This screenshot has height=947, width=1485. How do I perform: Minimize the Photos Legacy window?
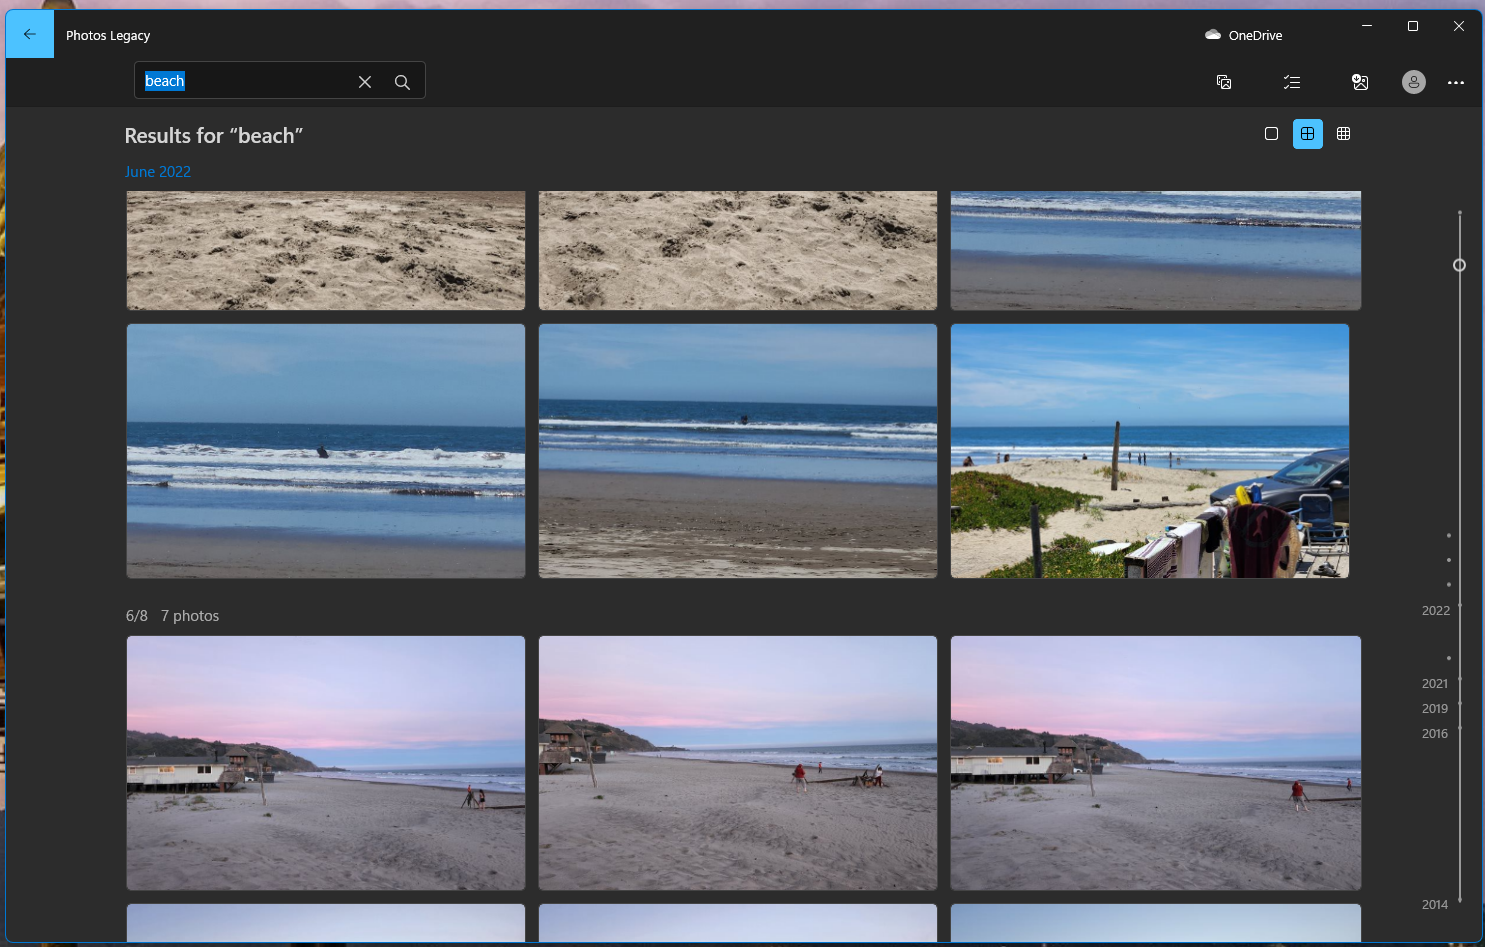1366,26
